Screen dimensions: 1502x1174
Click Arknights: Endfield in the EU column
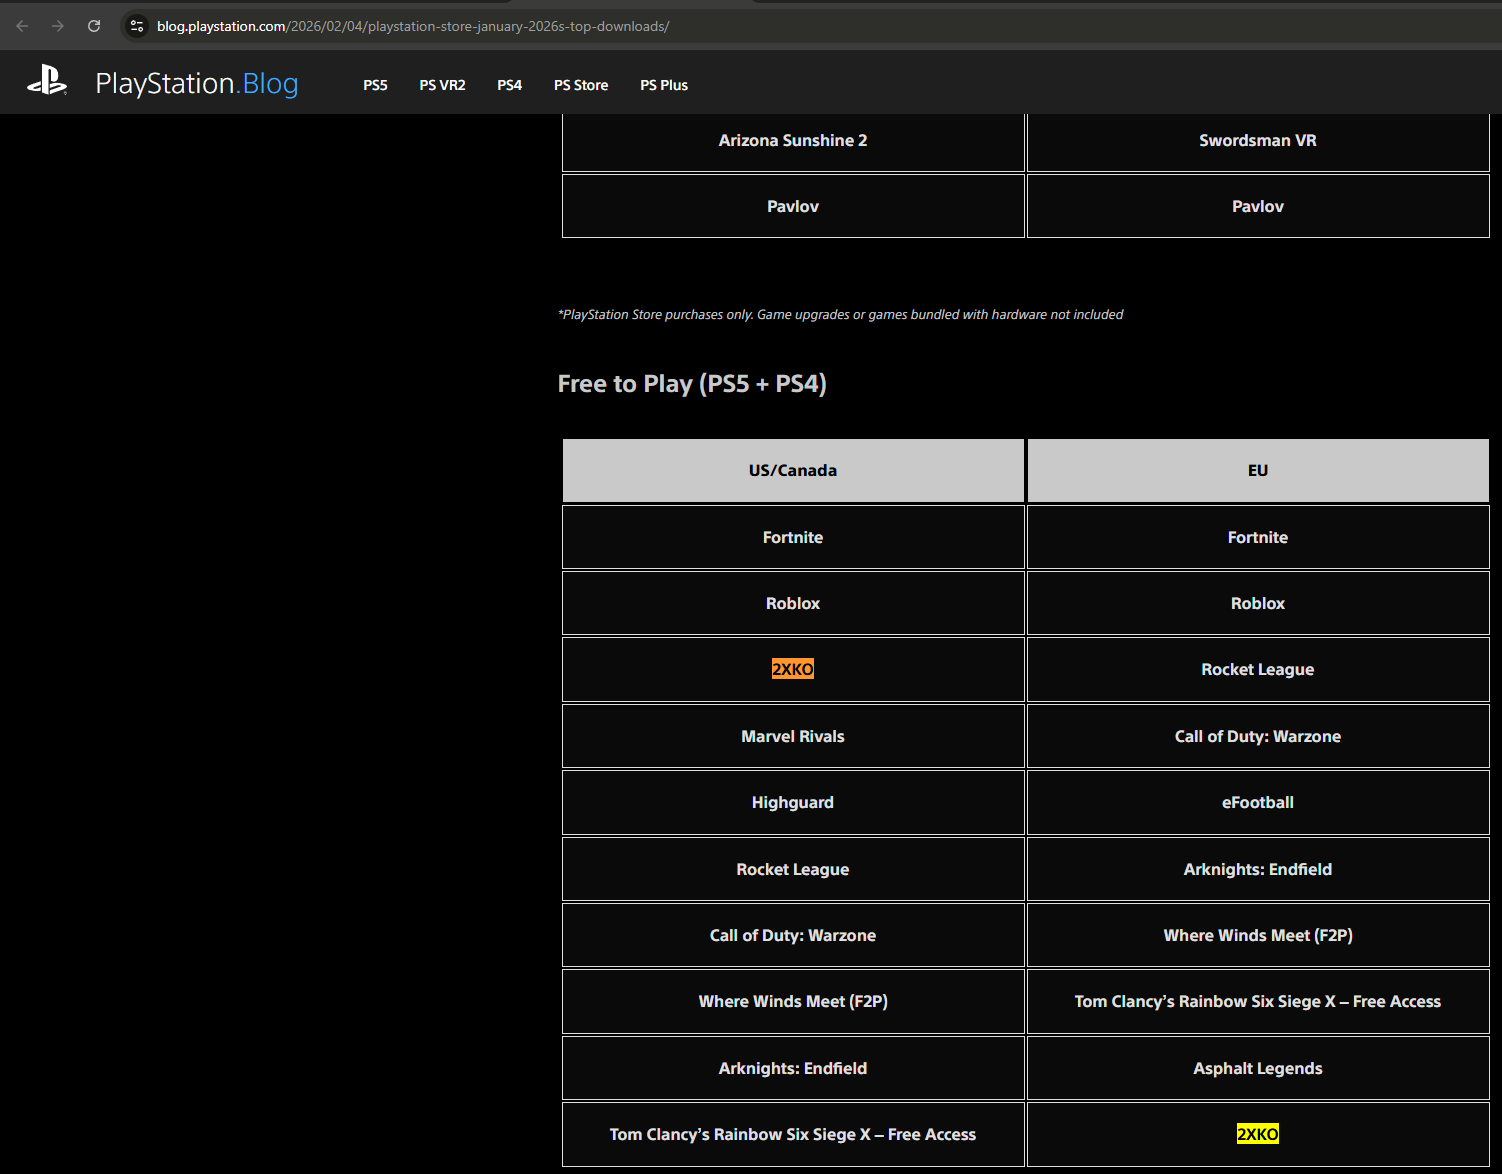[1258, 869]
